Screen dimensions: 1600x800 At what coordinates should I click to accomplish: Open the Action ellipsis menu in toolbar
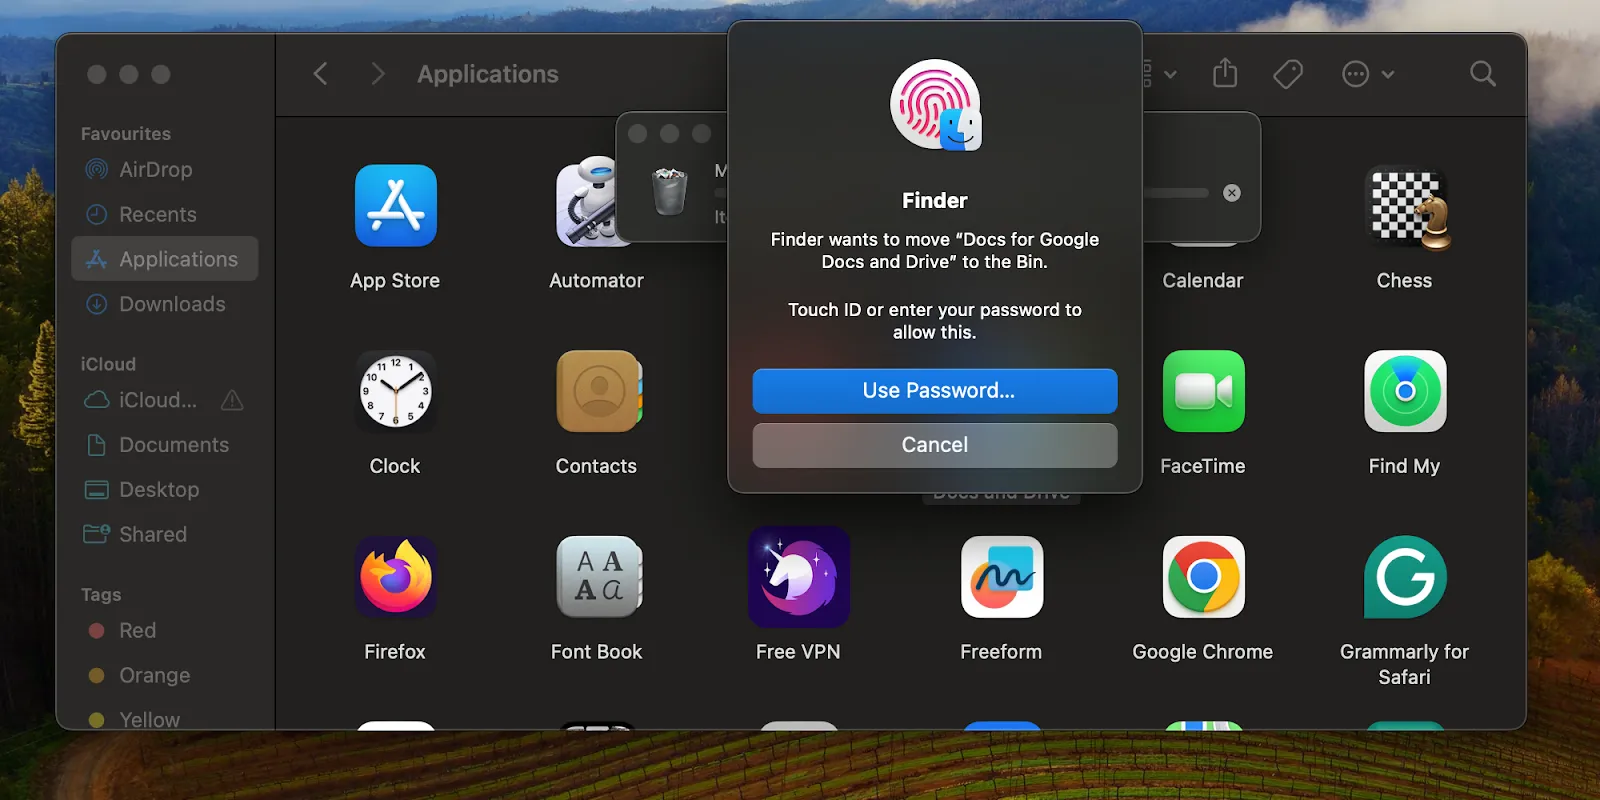[1367, 74]
